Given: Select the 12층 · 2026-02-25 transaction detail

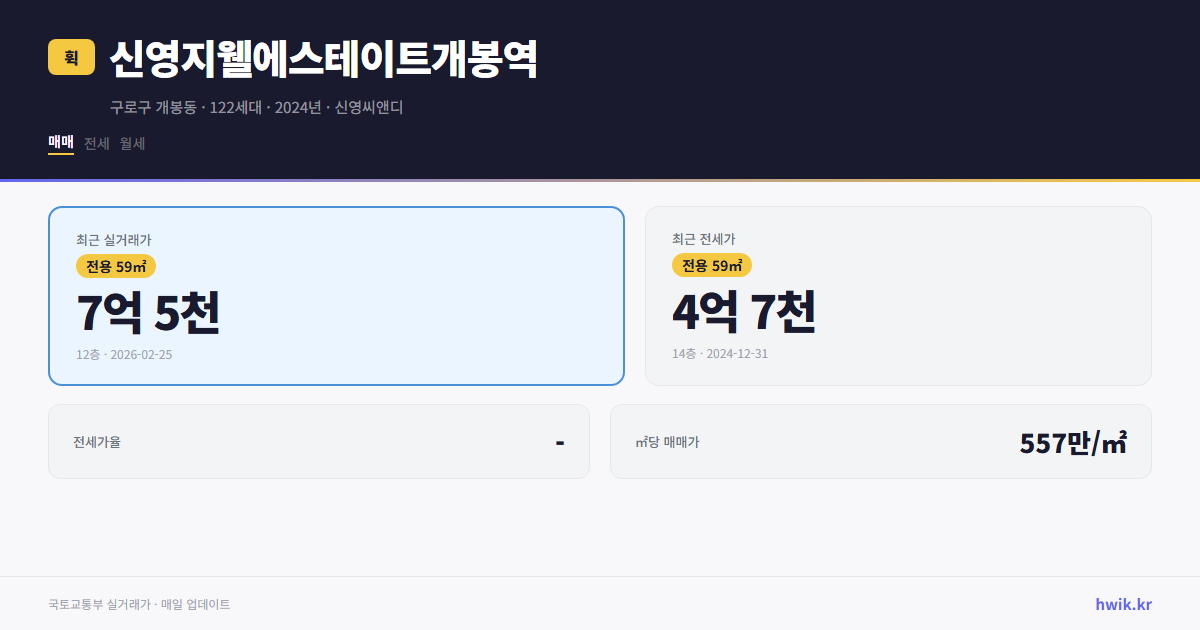Looking at the screenshot, I should (124, 354).
